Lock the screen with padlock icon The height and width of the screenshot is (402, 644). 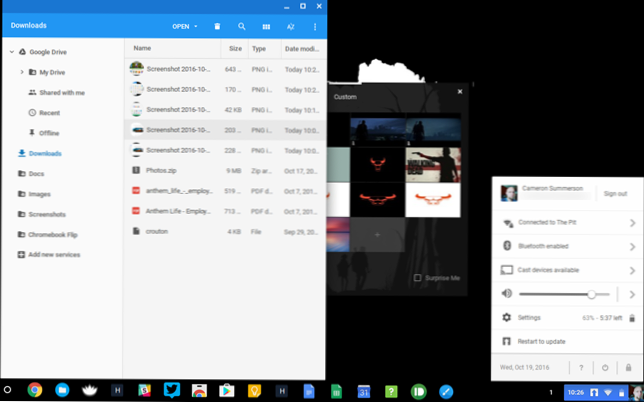click(629, 368)
